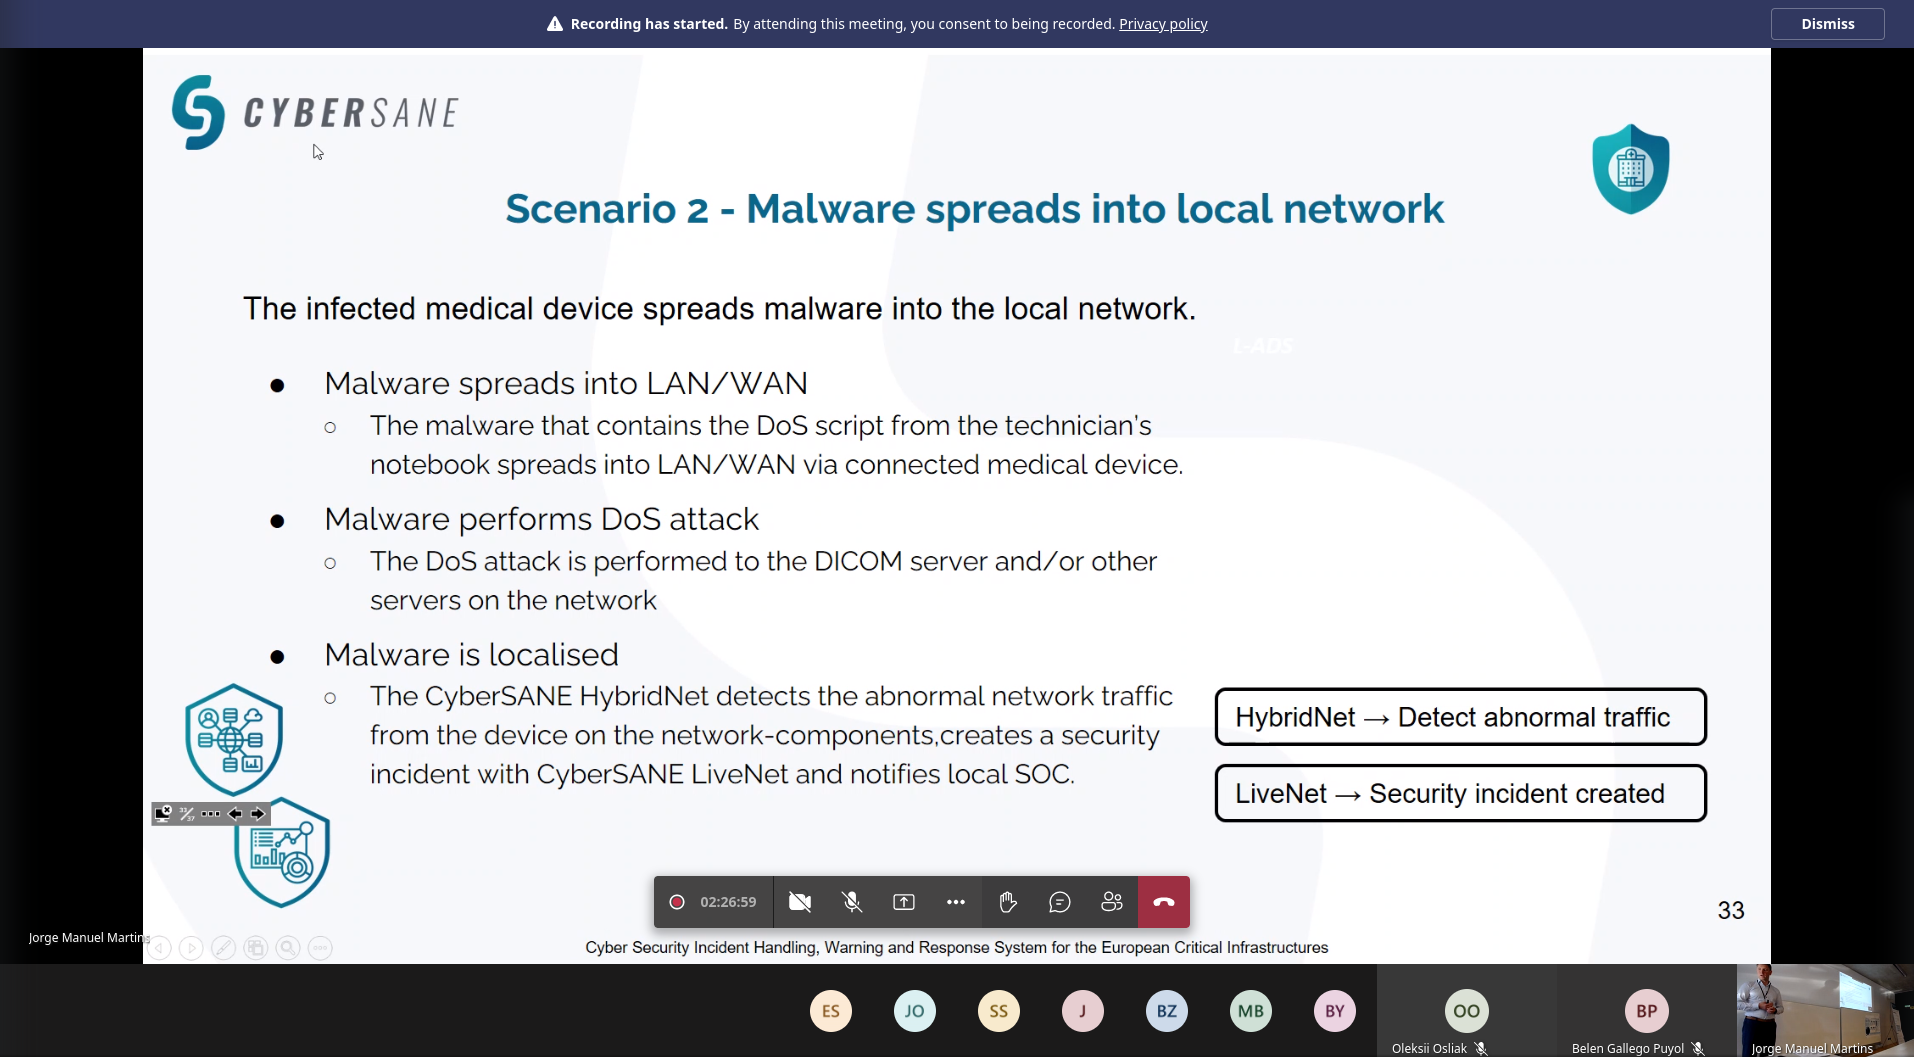Select J participant avatar
The height and width of the screenshot is (1057, 1914).
pyautogui.click(x=1083, y=1011)
